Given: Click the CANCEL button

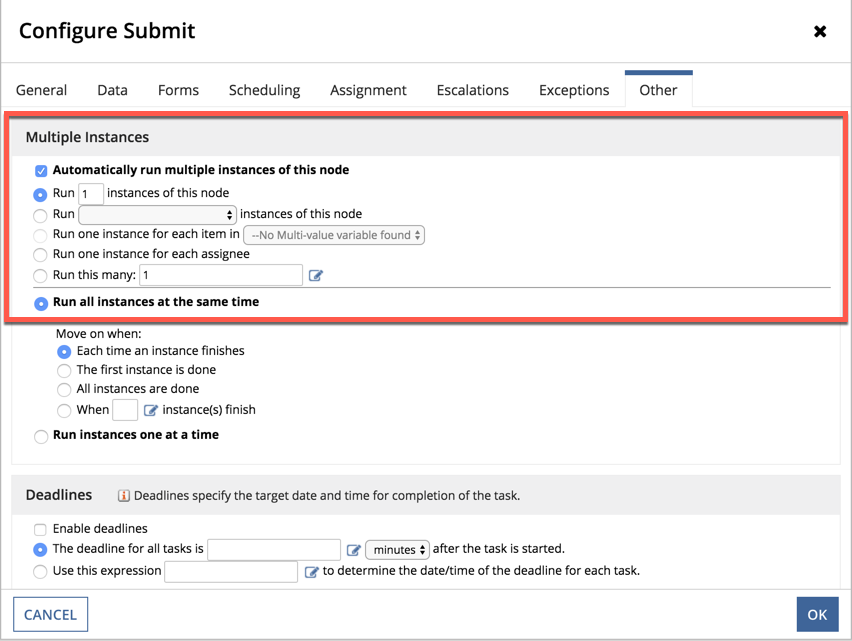Looking at the screenshot, I should coord(51,614).
